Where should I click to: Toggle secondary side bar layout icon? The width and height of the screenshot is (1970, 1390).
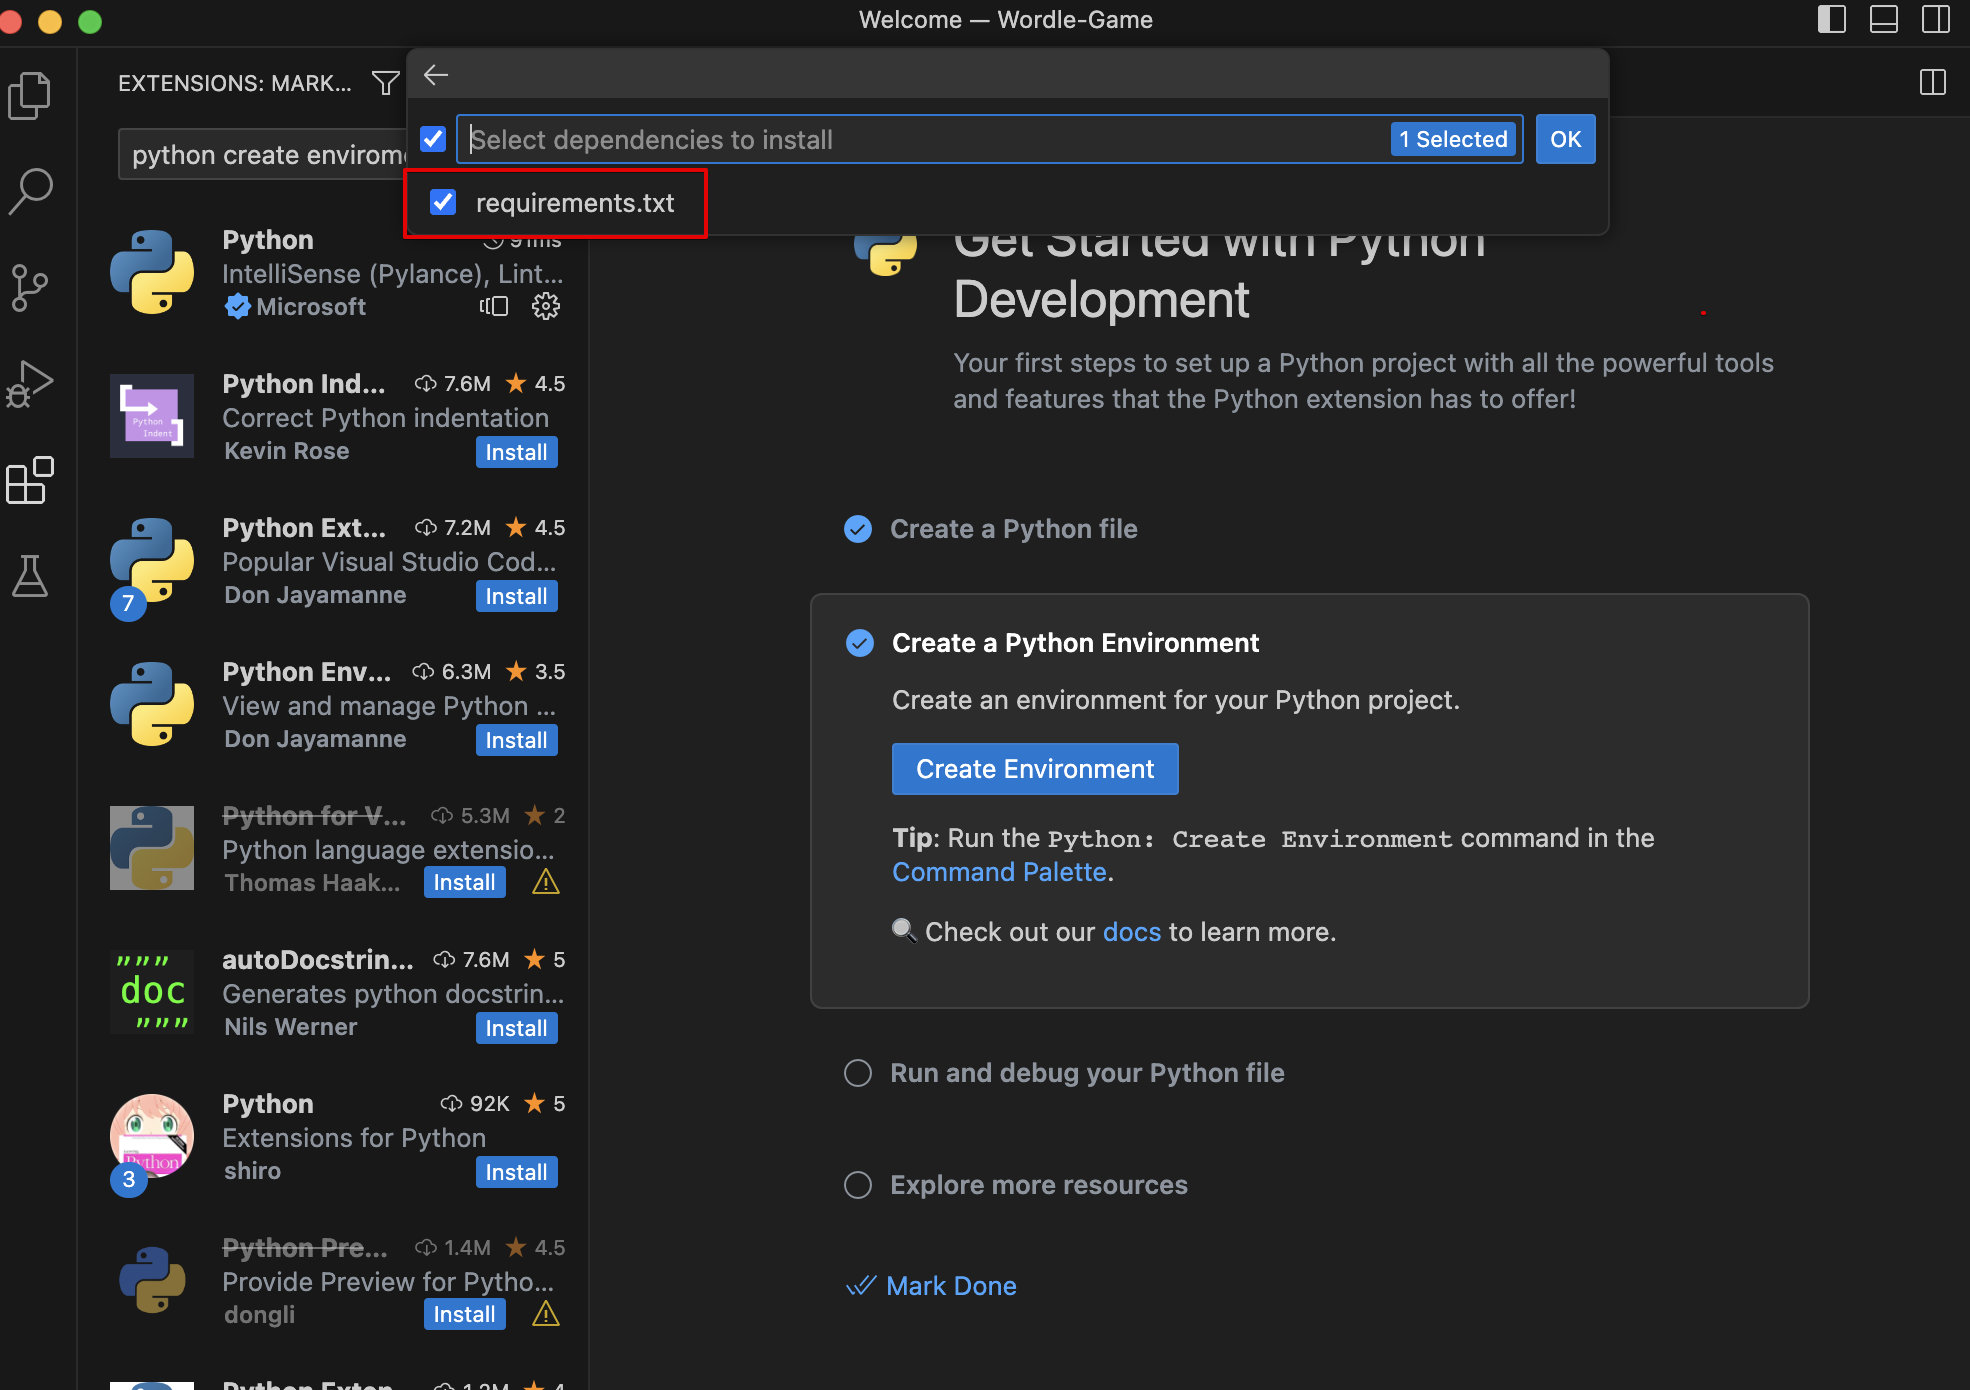[1936, 20]
